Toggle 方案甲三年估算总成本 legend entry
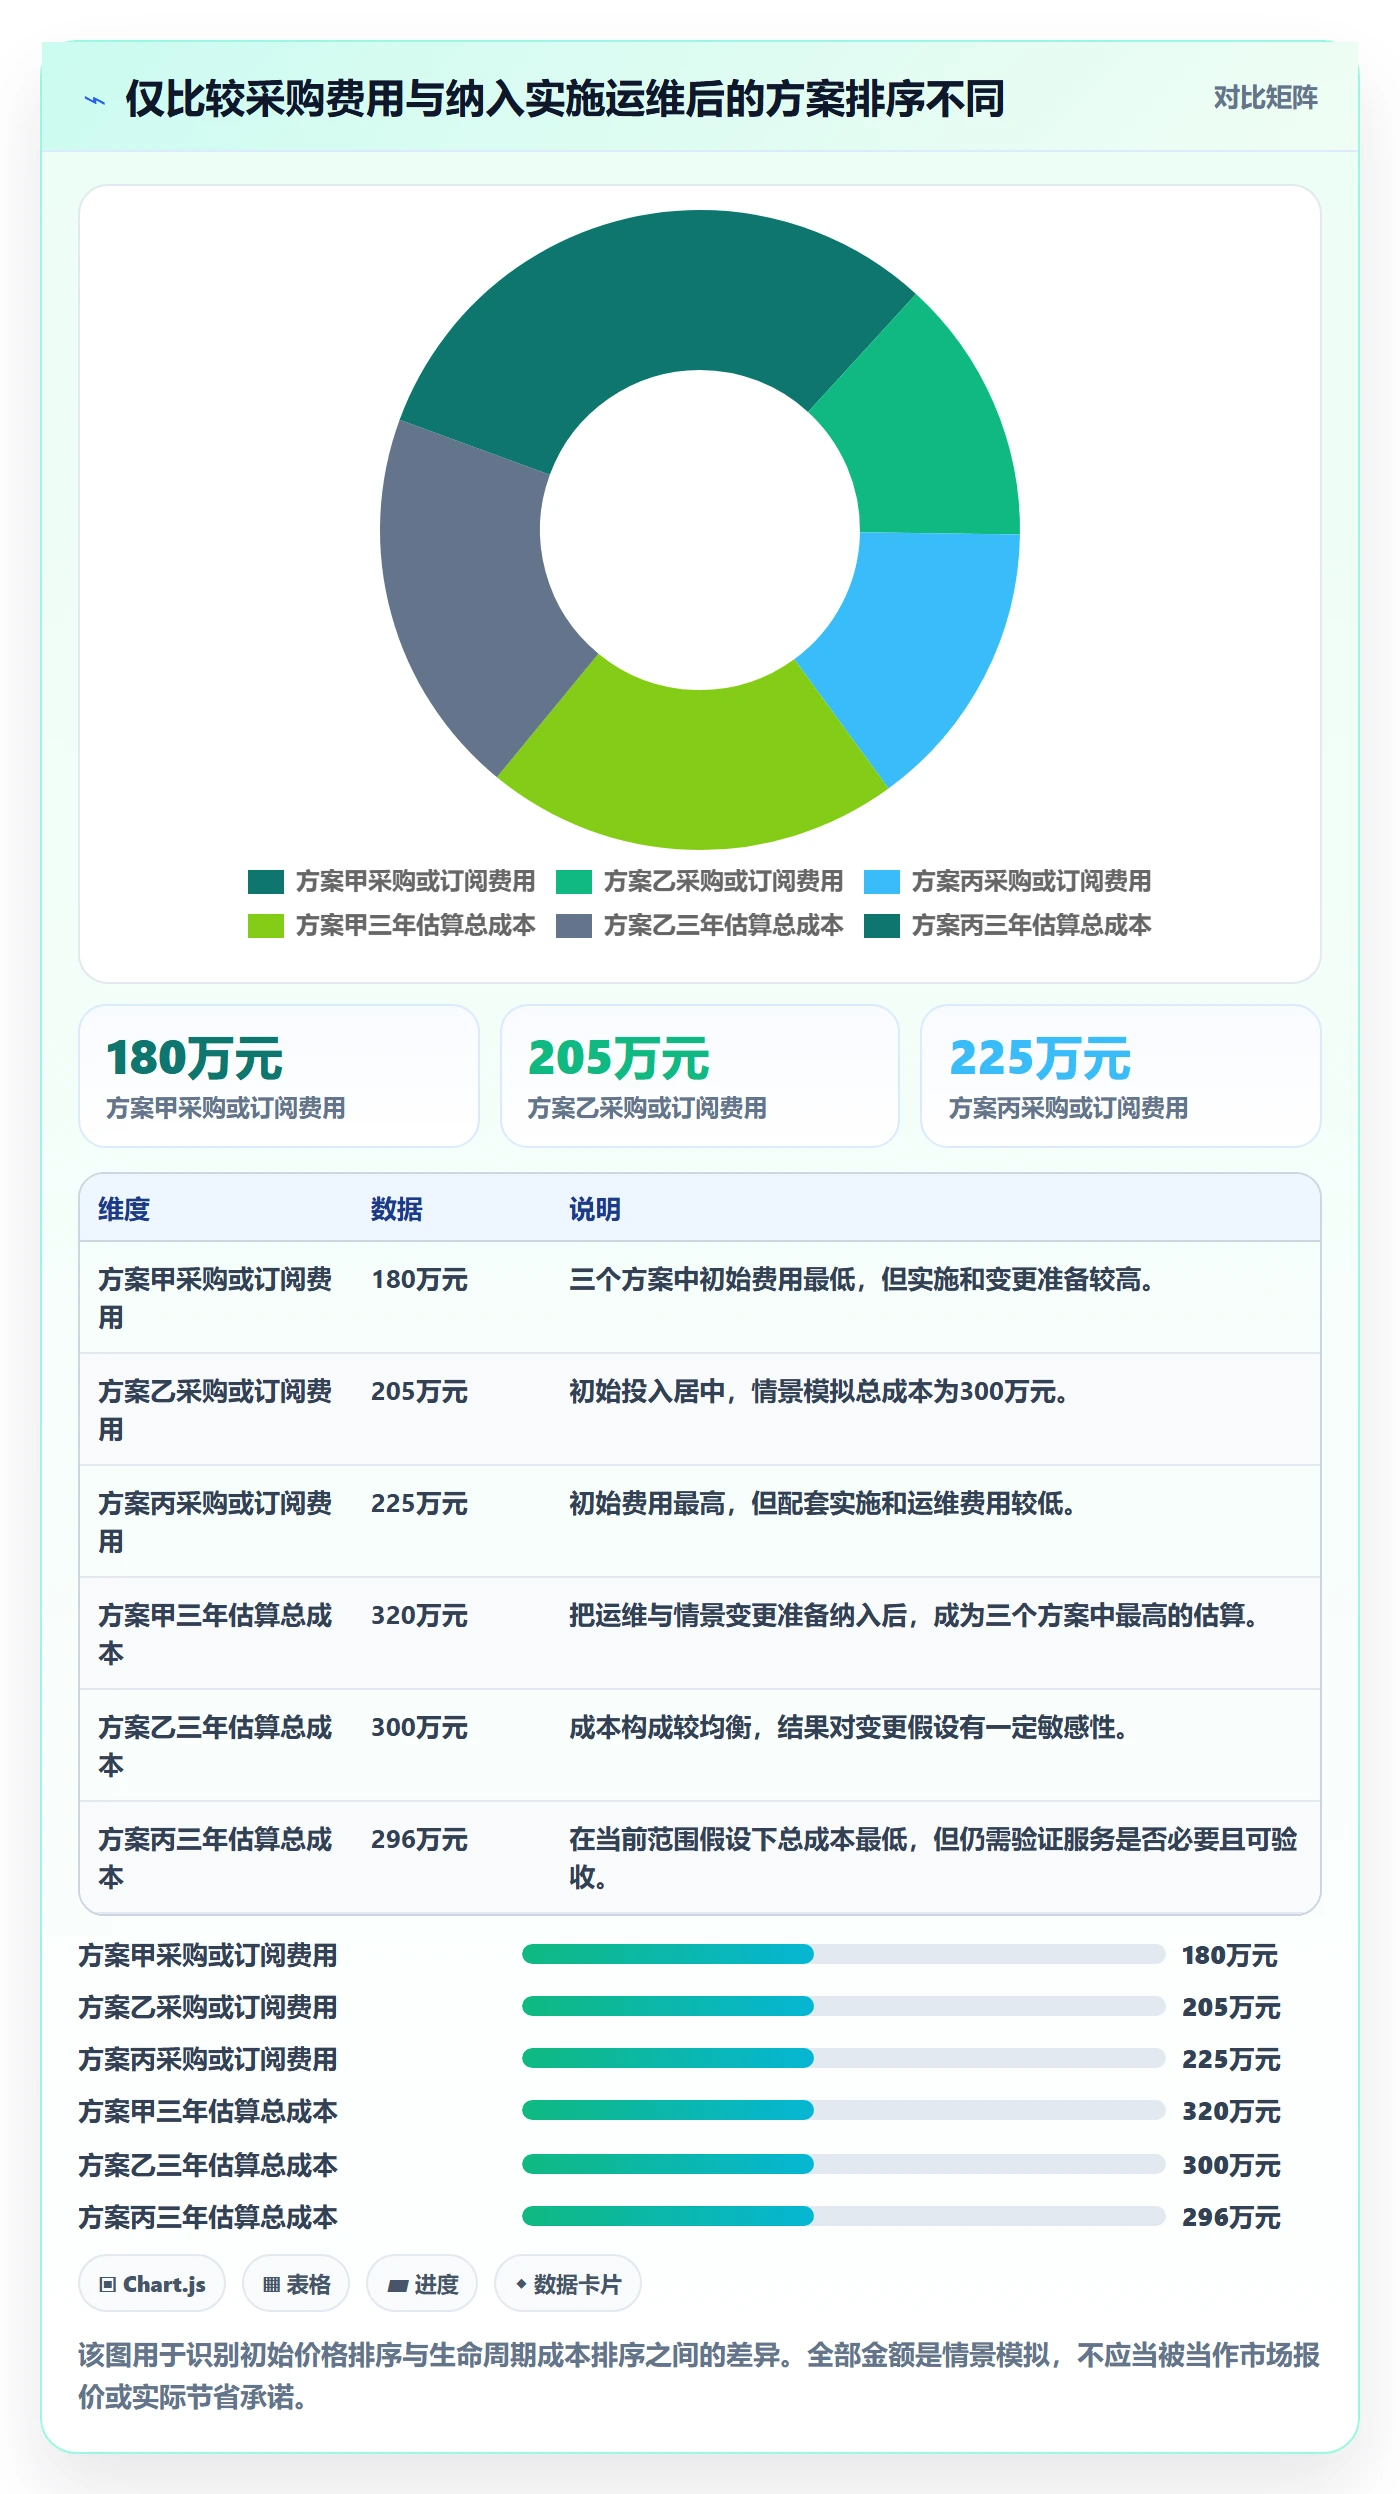The width and height of the screenshot is (1400, 2494). pos(392,926)
